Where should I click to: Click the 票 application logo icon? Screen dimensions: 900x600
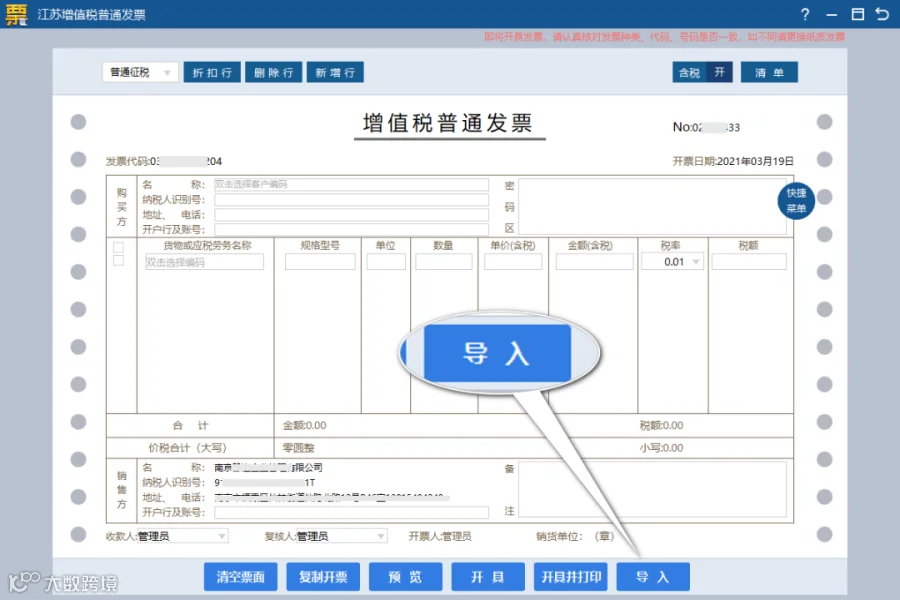click(16, 14)
